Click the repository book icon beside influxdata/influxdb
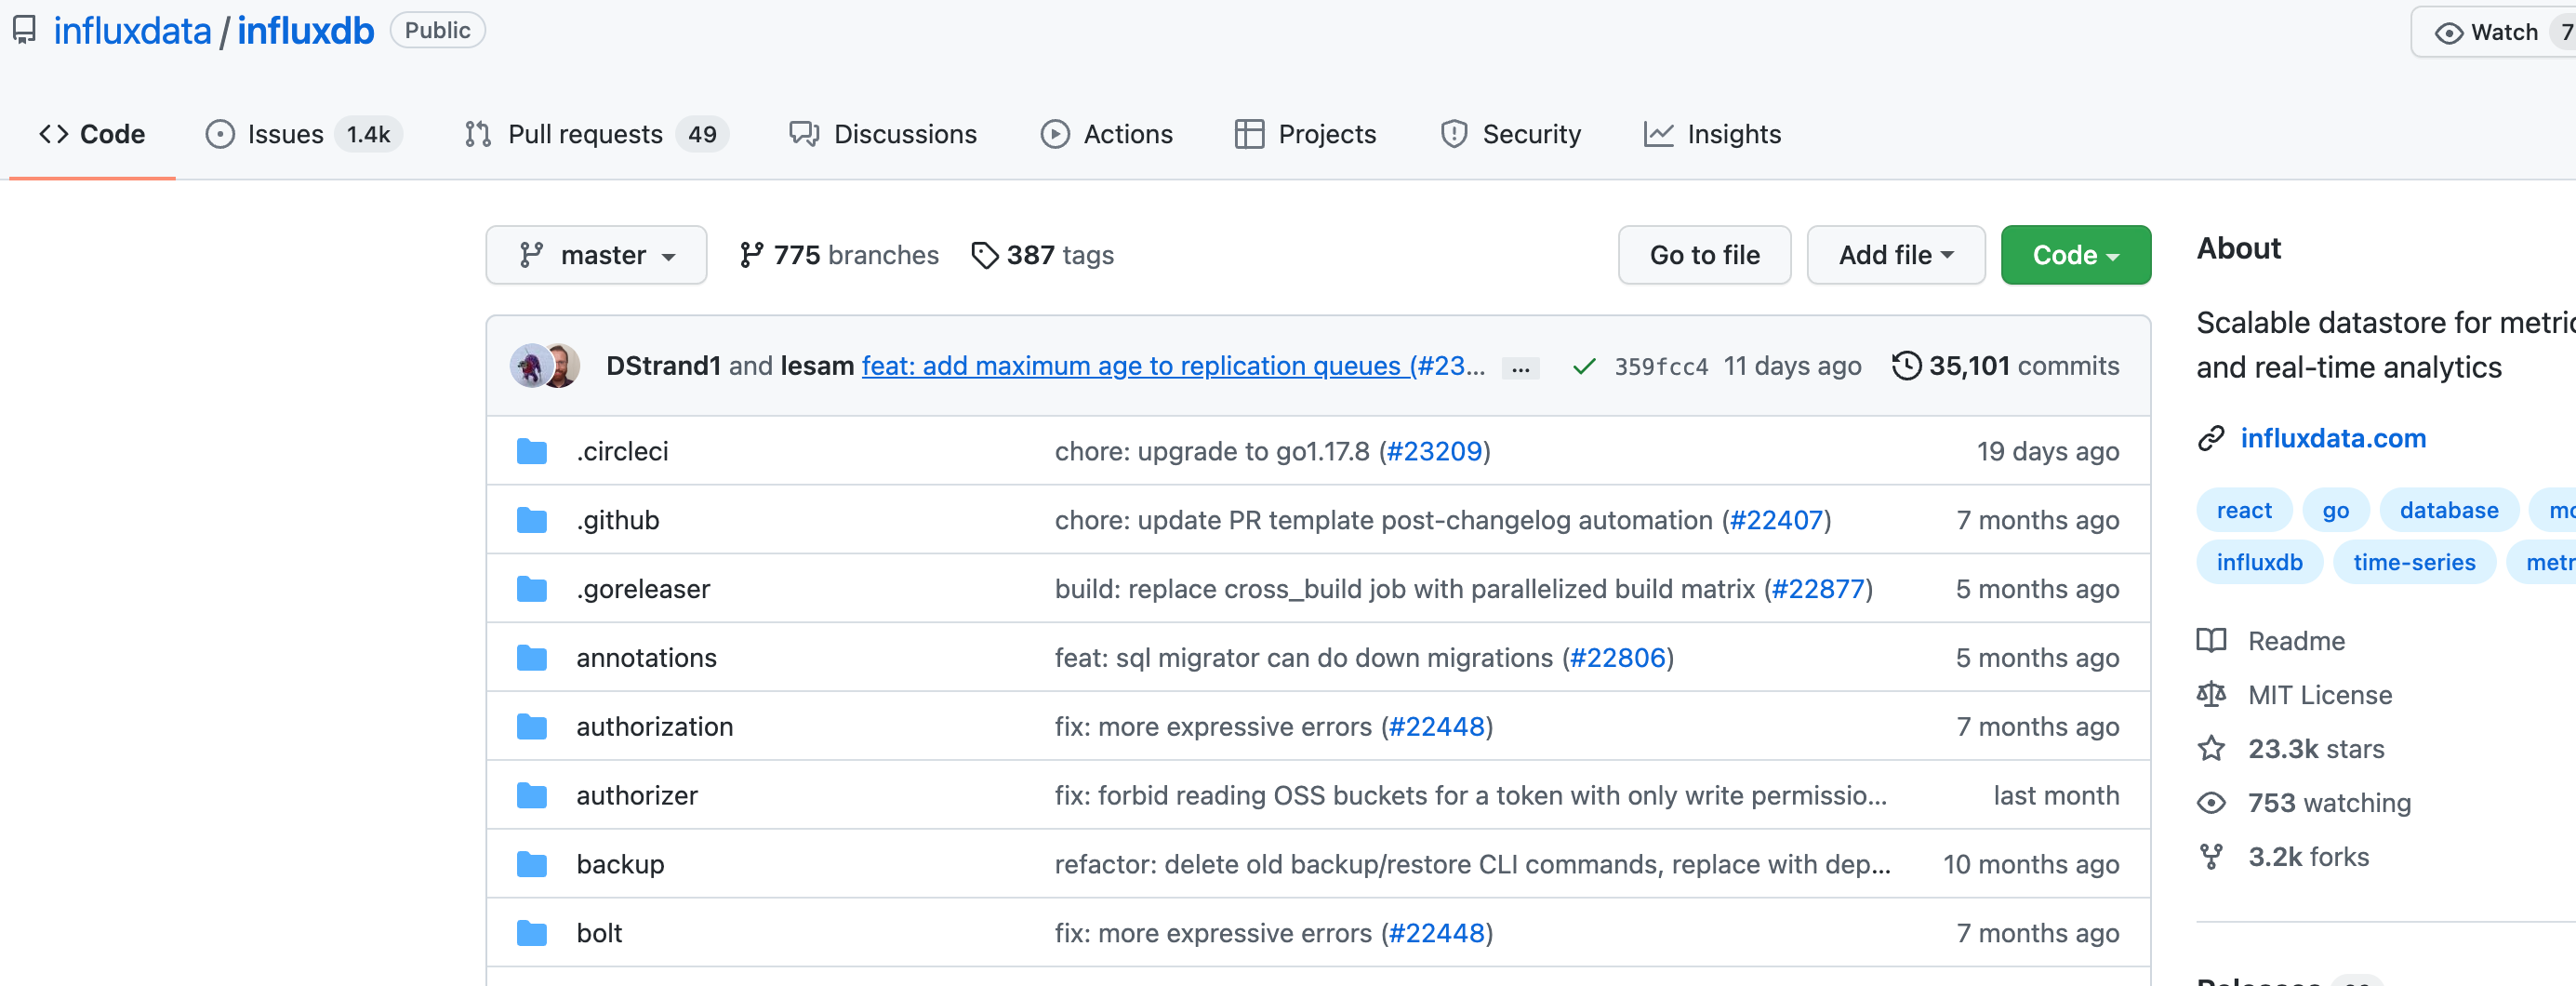 click(x=24, y=30)
